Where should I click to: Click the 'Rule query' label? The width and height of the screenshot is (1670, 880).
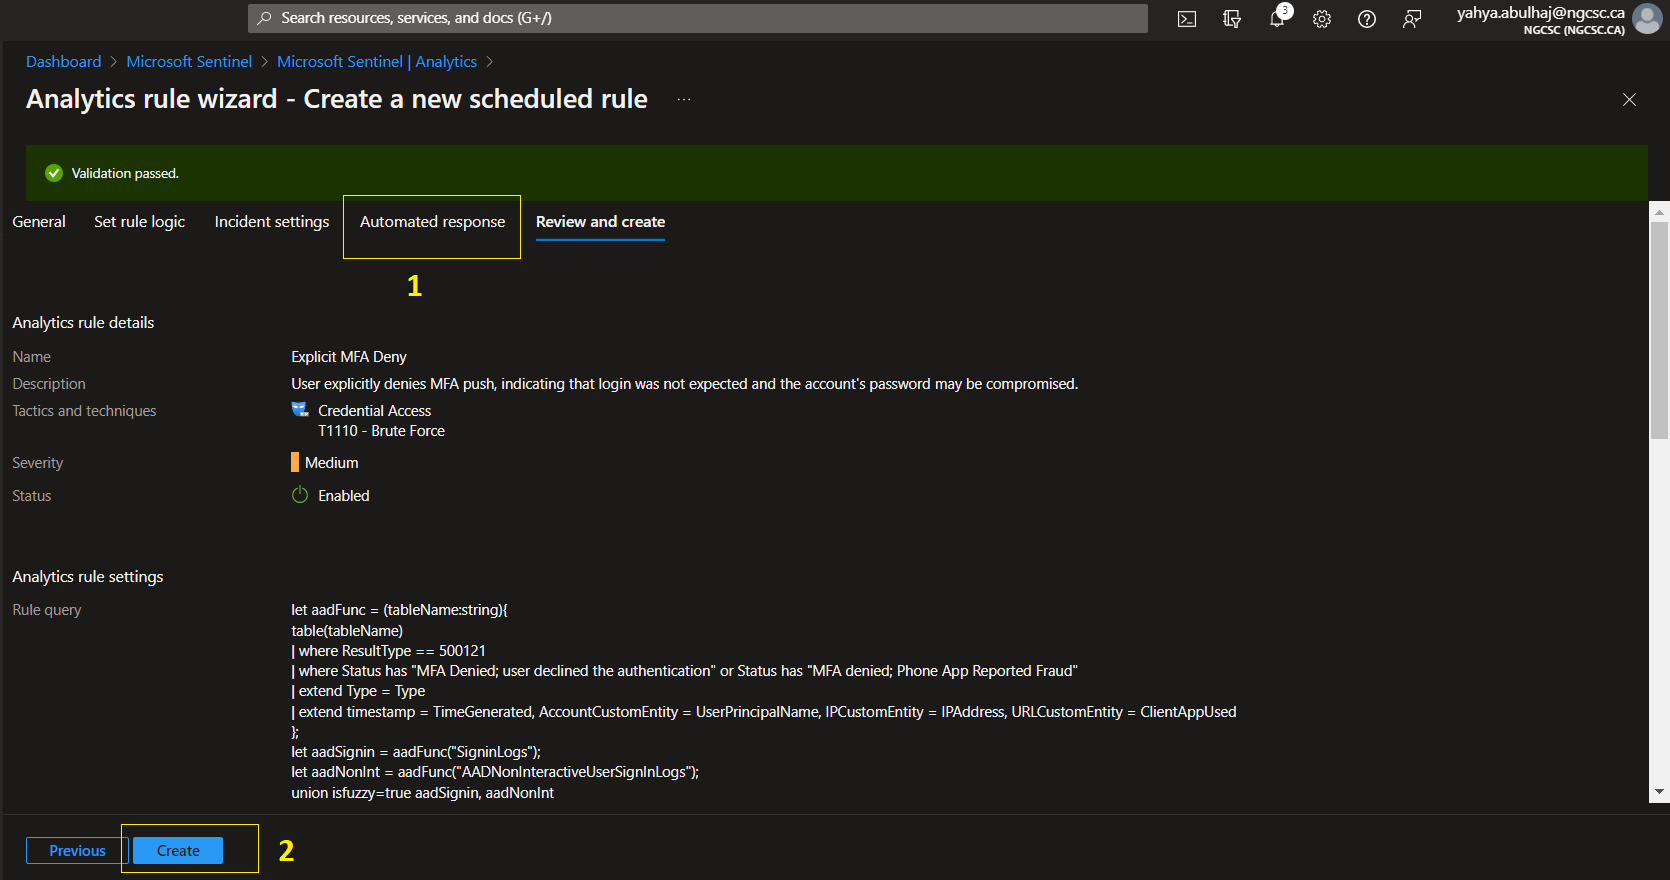point(47,610)
